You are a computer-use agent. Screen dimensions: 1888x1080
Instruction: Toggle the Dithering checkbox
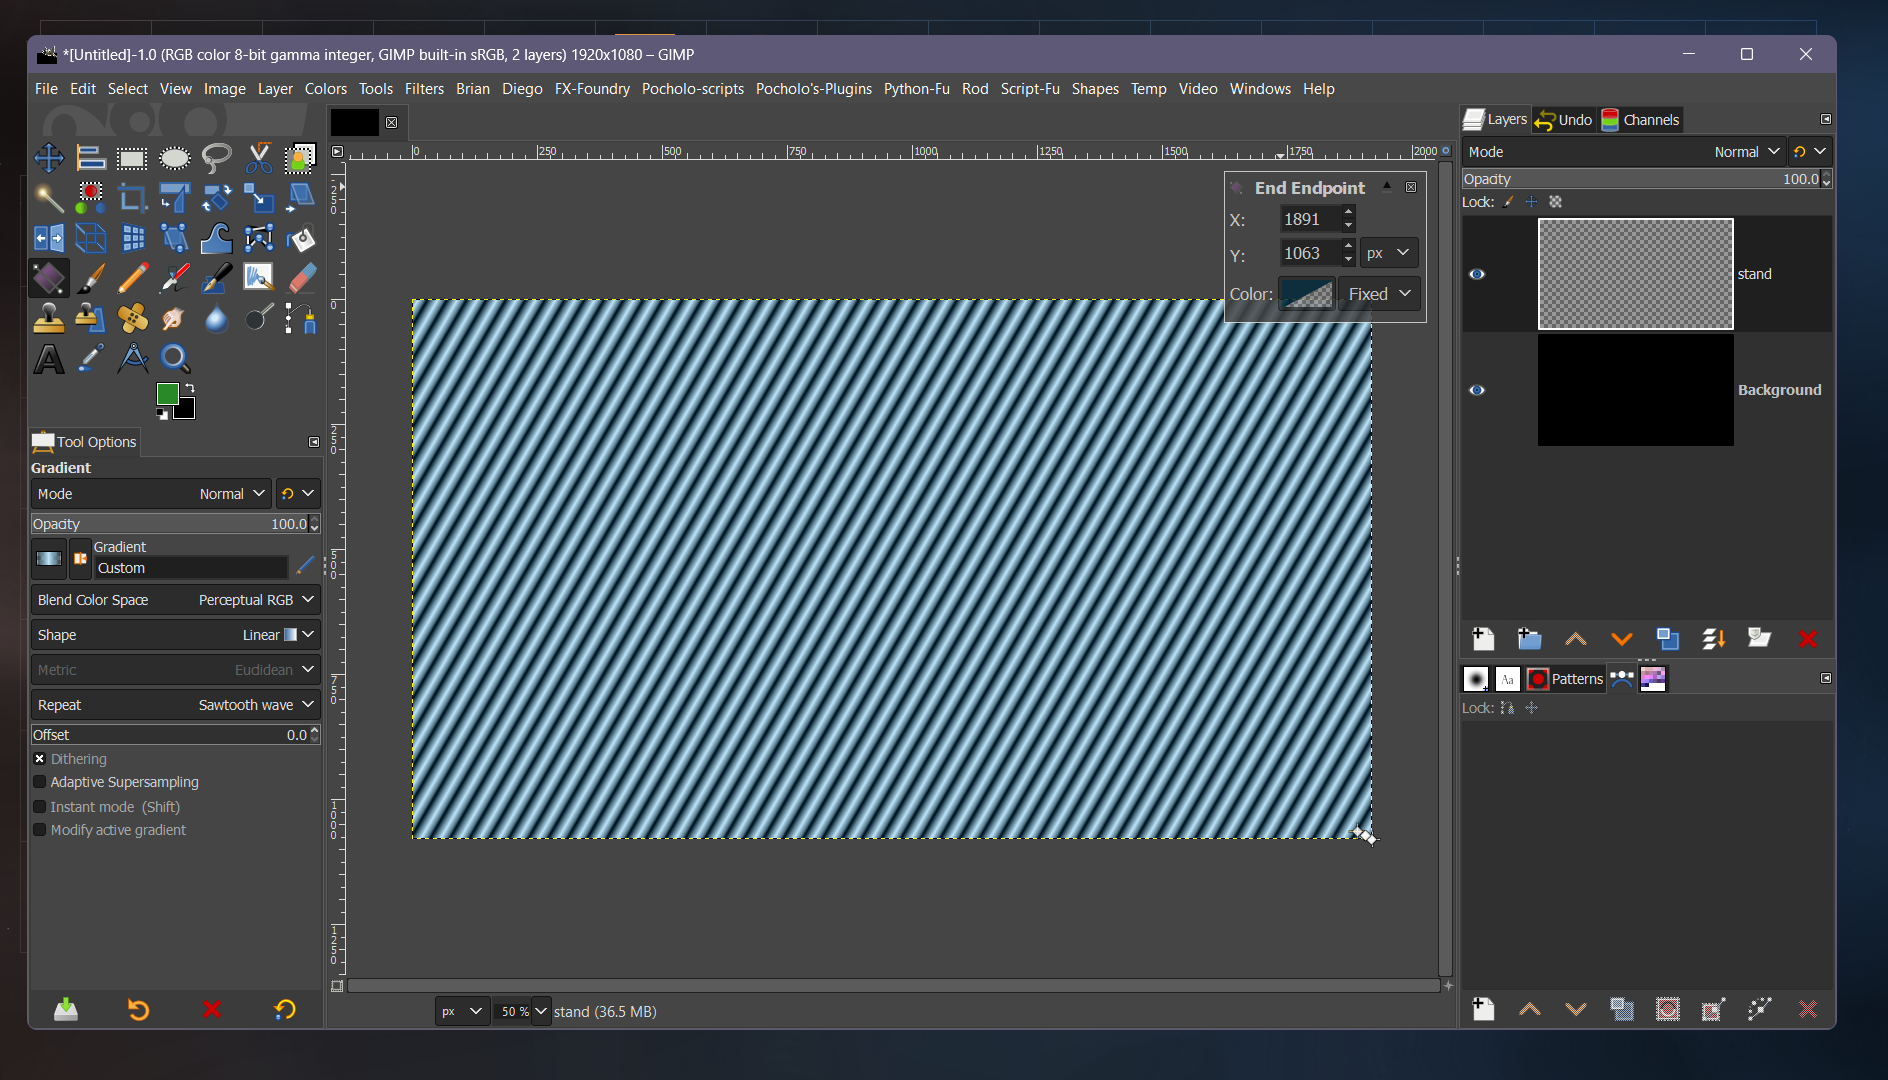(40, 759)
